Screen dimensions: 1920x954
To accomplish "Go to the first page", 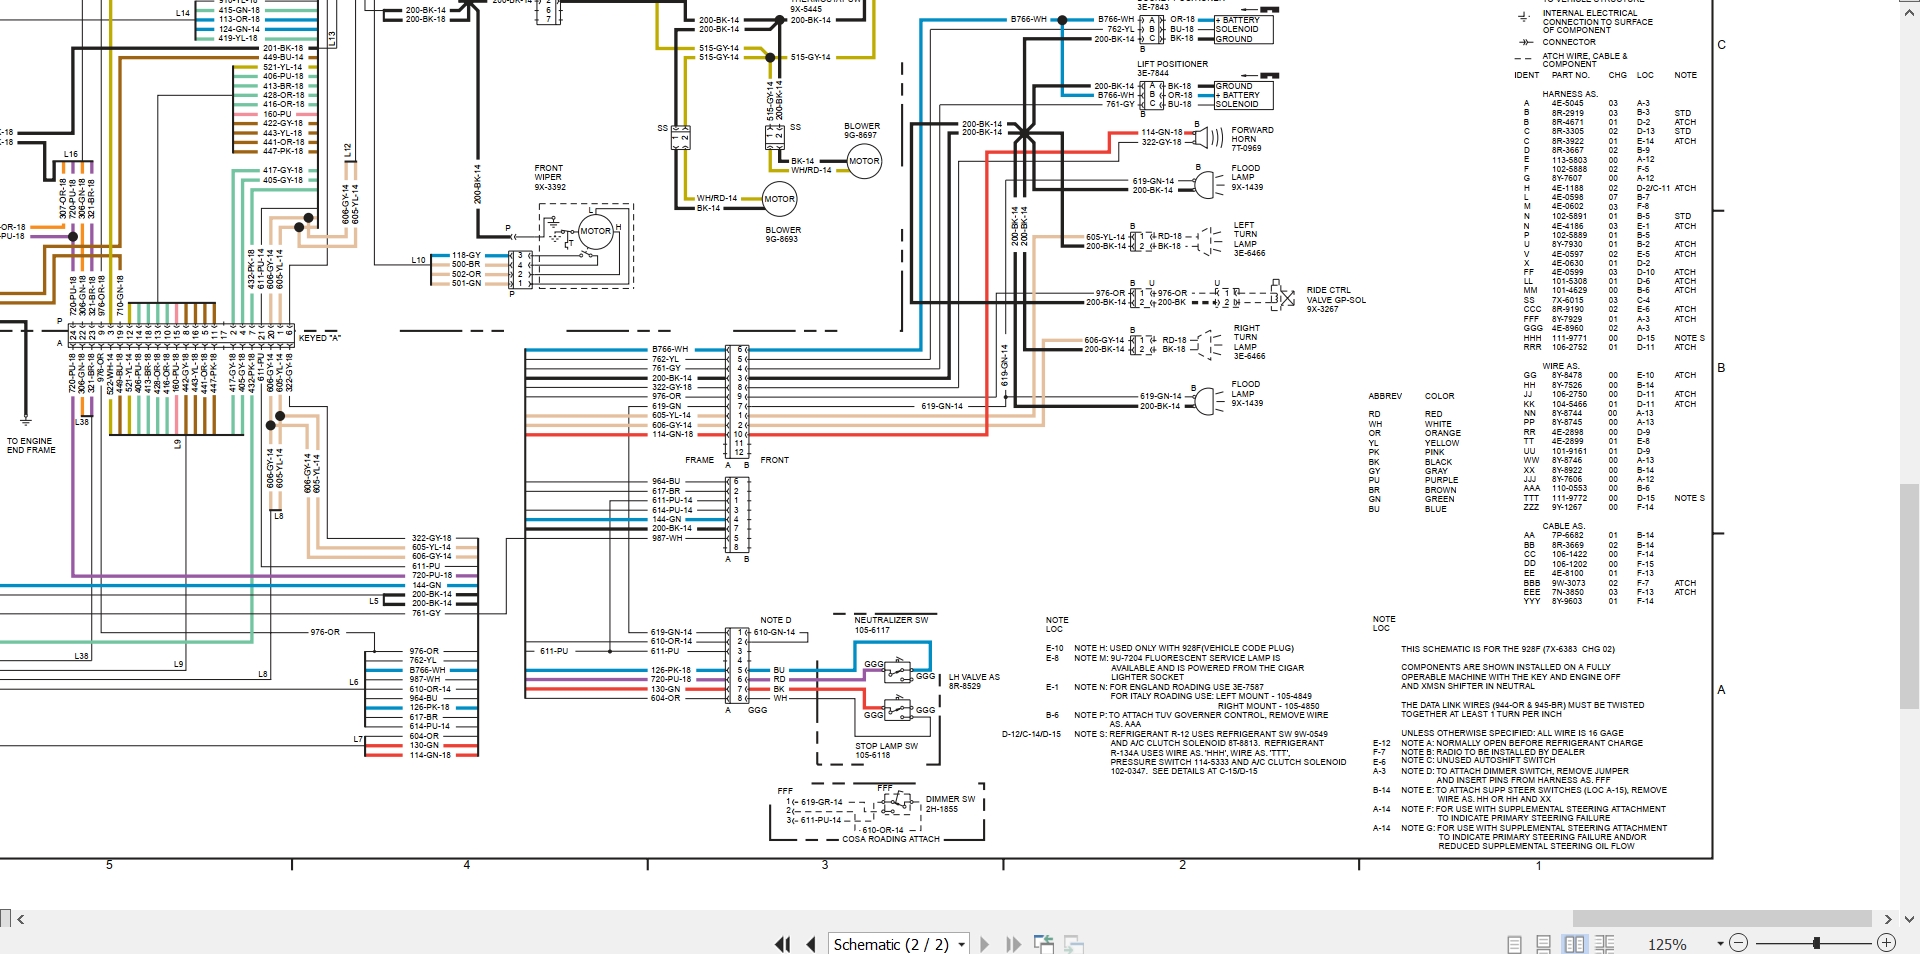I will click(783, 944).
